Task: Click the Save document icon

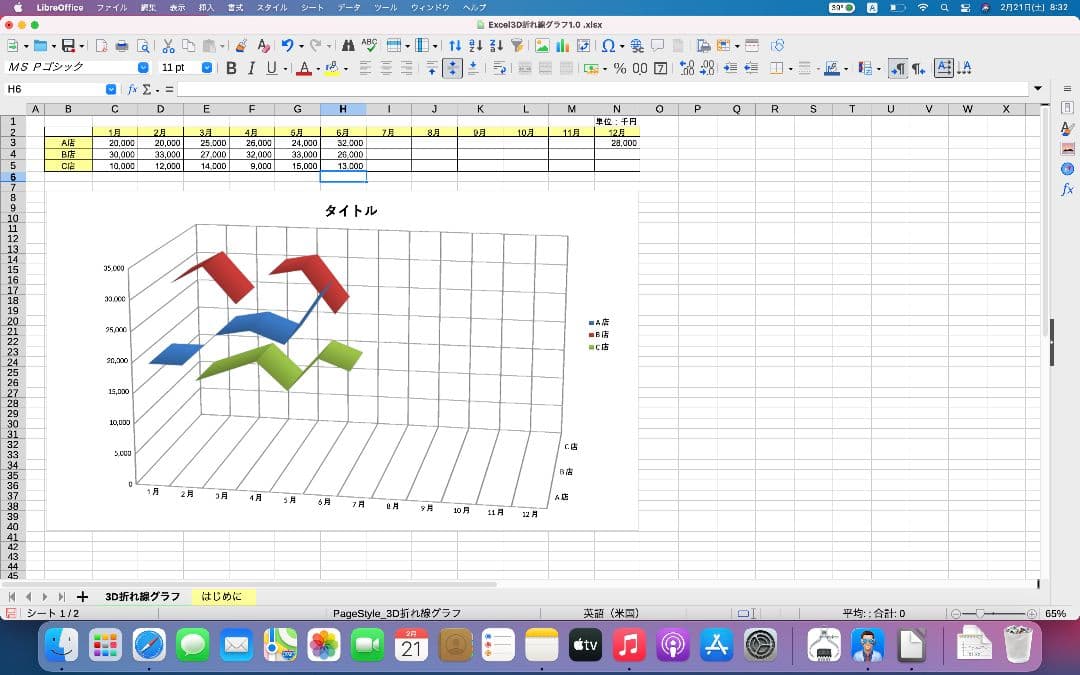Action: [68, 45]
